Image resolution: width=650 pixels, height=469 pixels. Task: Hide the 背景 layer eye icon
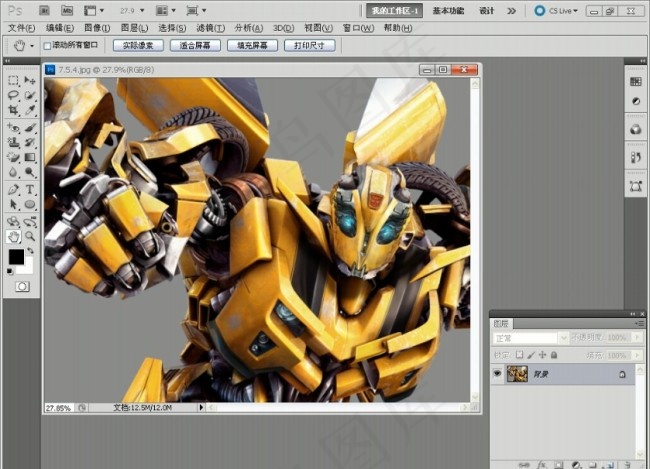pyautogui.click(x=497, y=374)
